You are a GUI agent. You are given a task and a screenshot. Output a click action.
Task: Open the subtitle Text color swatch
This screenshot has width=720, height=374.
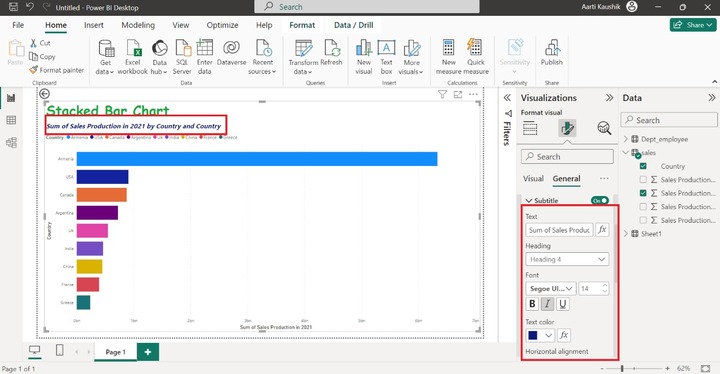(540, 335)
